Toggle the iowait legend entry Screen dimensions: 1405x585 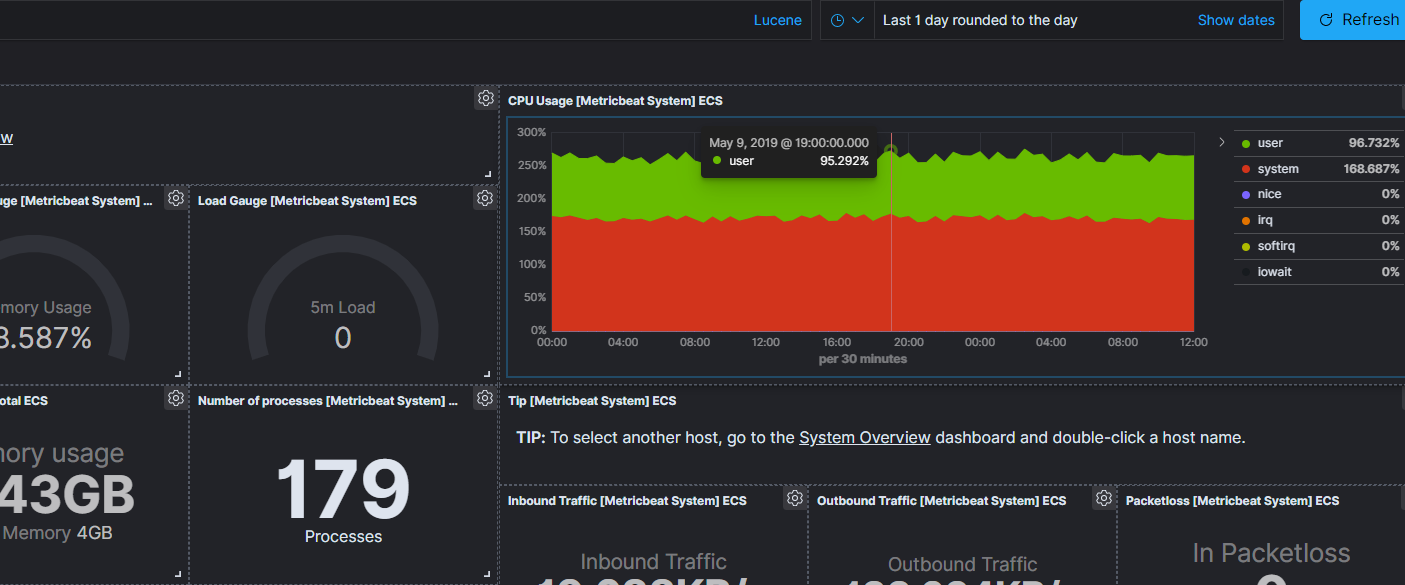tap(1274, 272)
